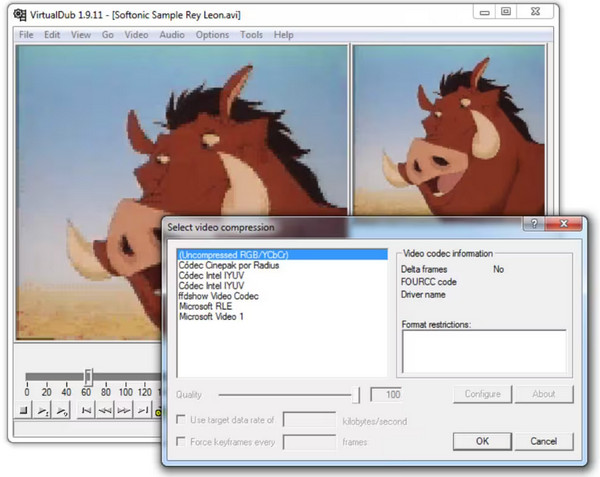Click the Cancel button
600x477 pixels.
544,441
